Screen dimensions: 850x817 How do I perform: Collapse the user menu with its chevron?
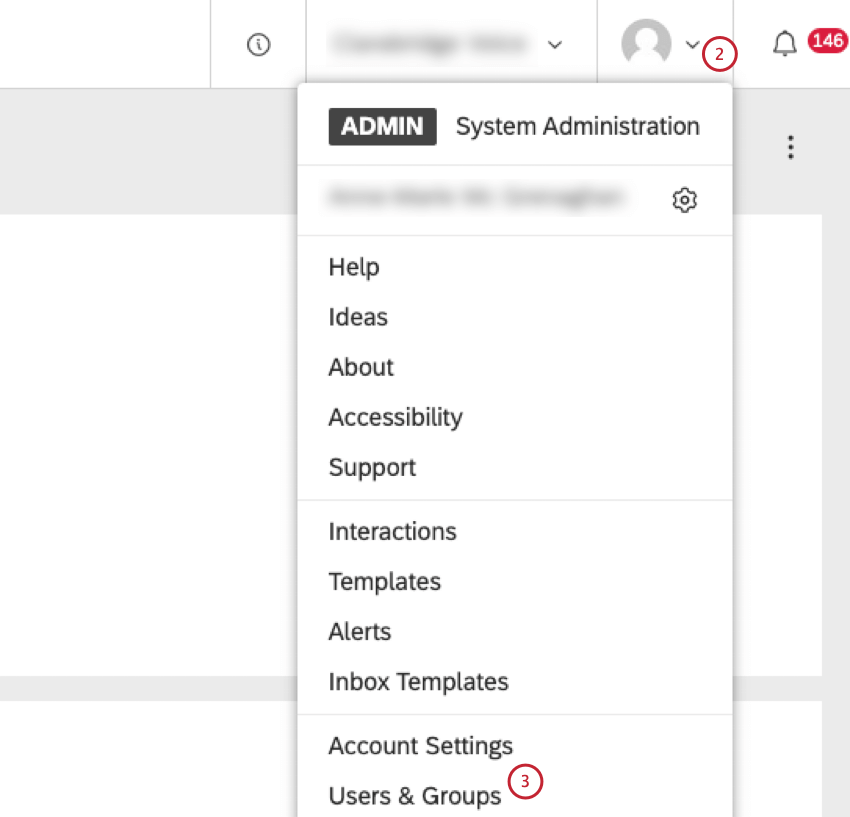coord(691,45)
